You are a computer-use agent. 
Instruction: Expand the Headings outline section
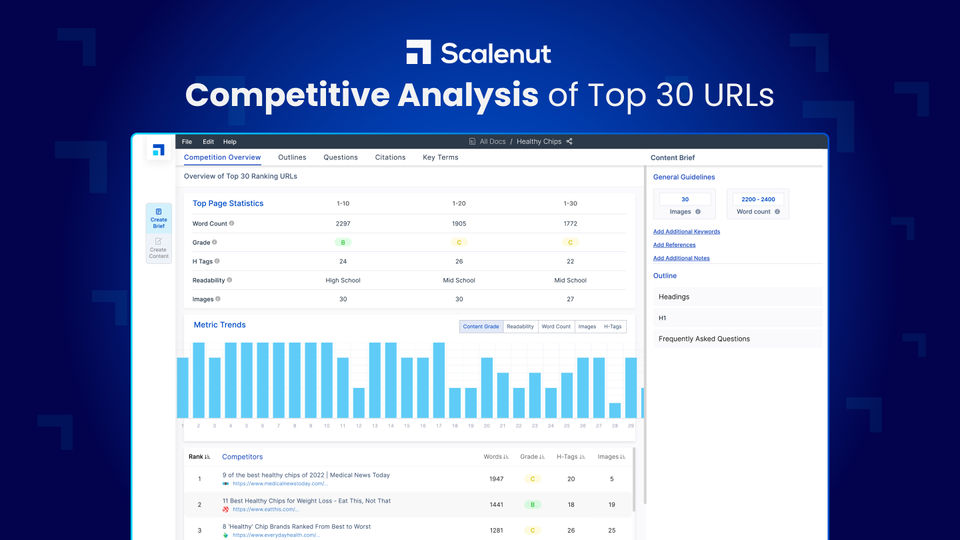[x=737, y=297]
